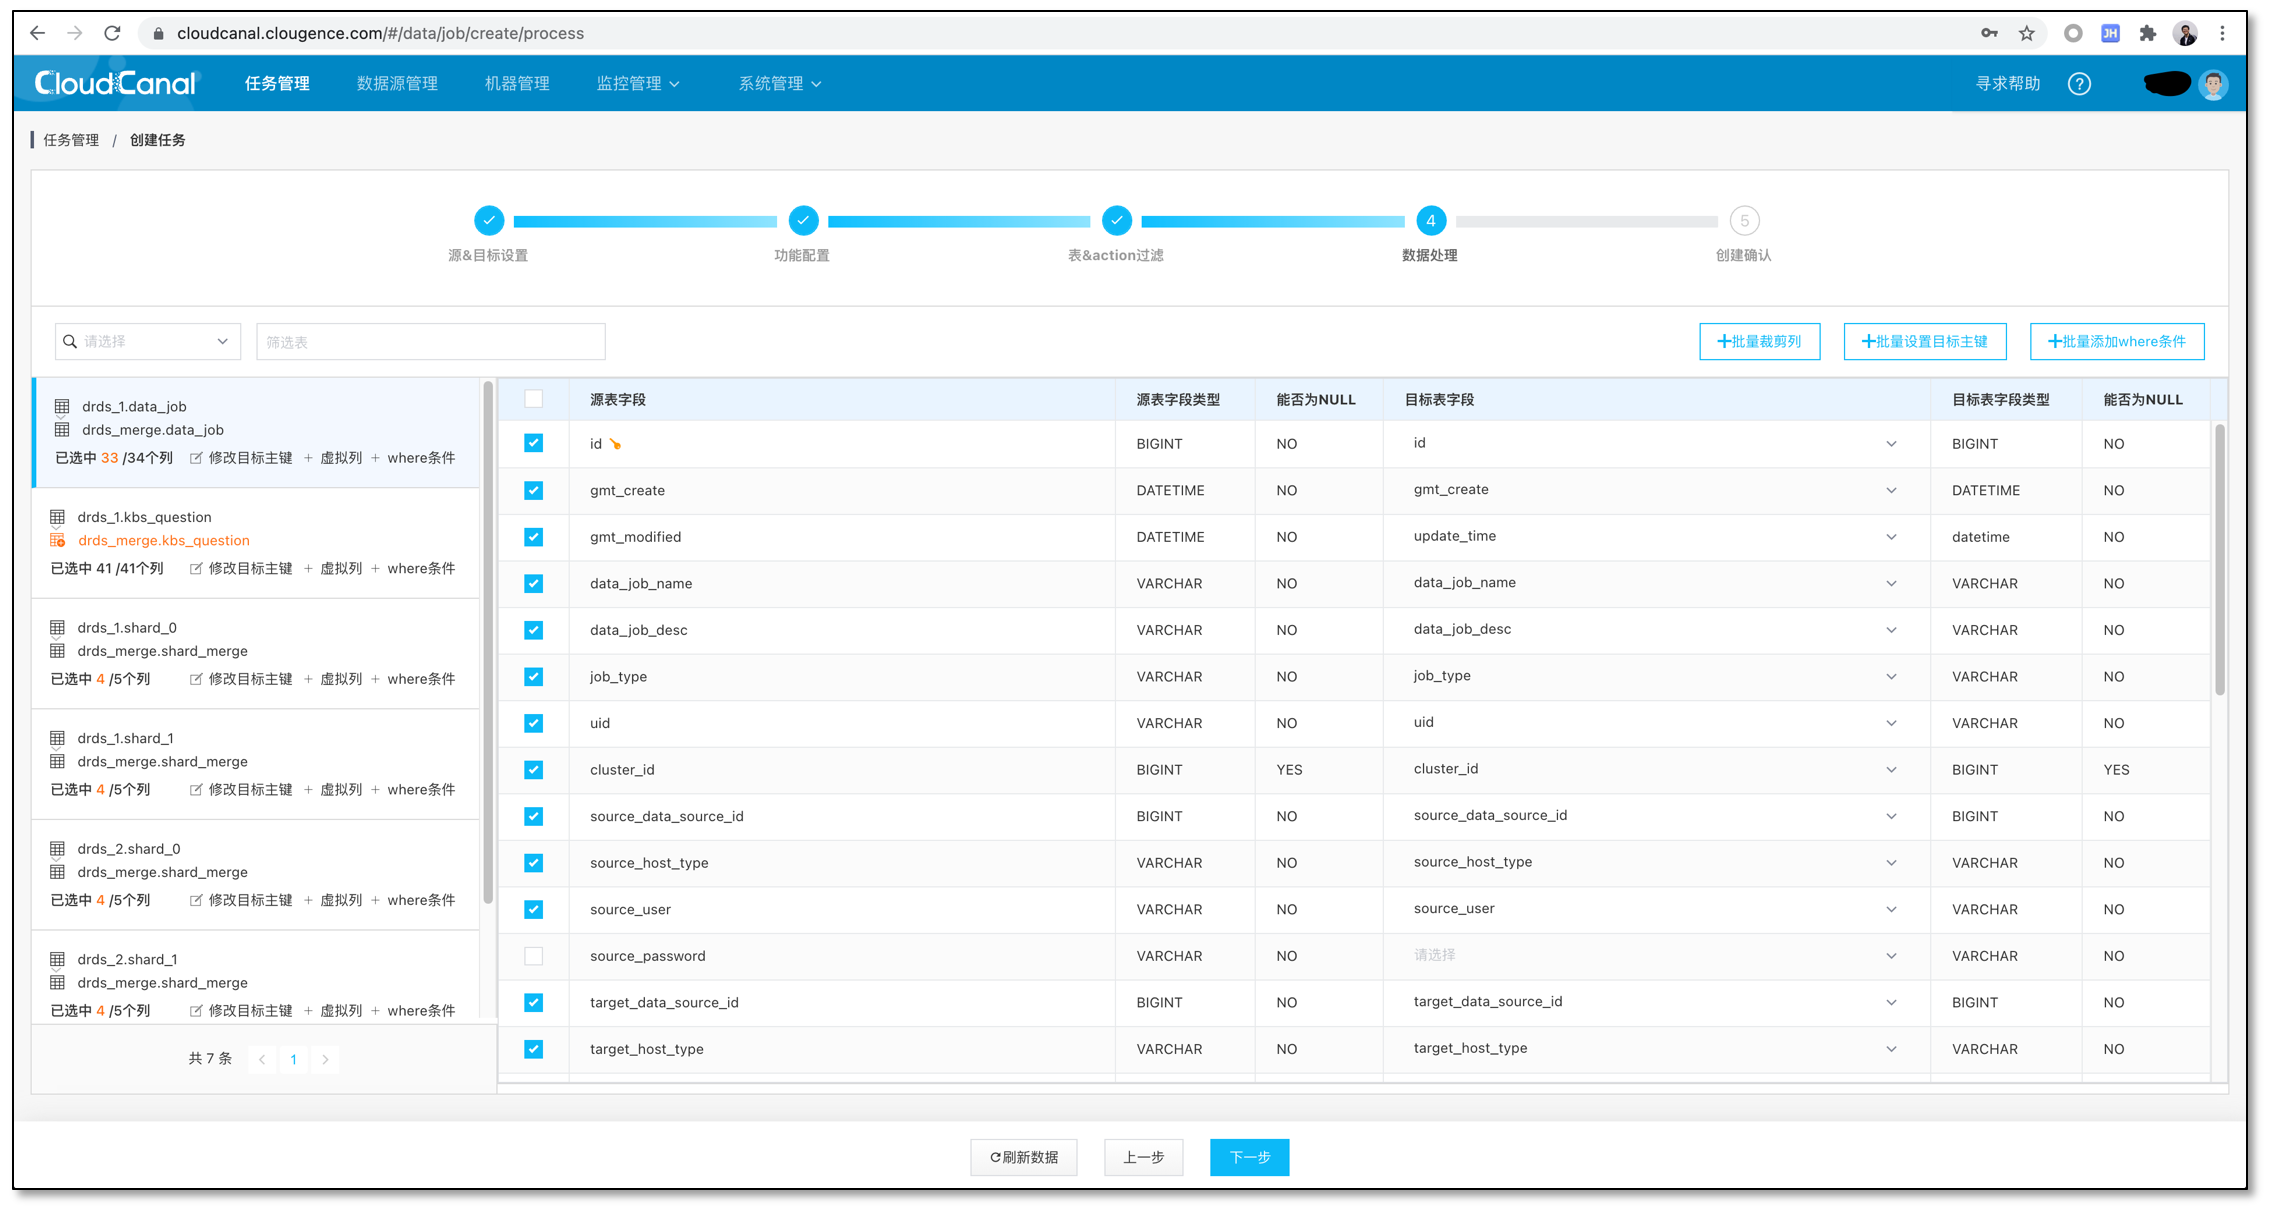The height and width of the screenshot is (1220, 2274).
Task: Open the 请选择 search dropdown
Action: pyautogui.click(x=148, y=342)
